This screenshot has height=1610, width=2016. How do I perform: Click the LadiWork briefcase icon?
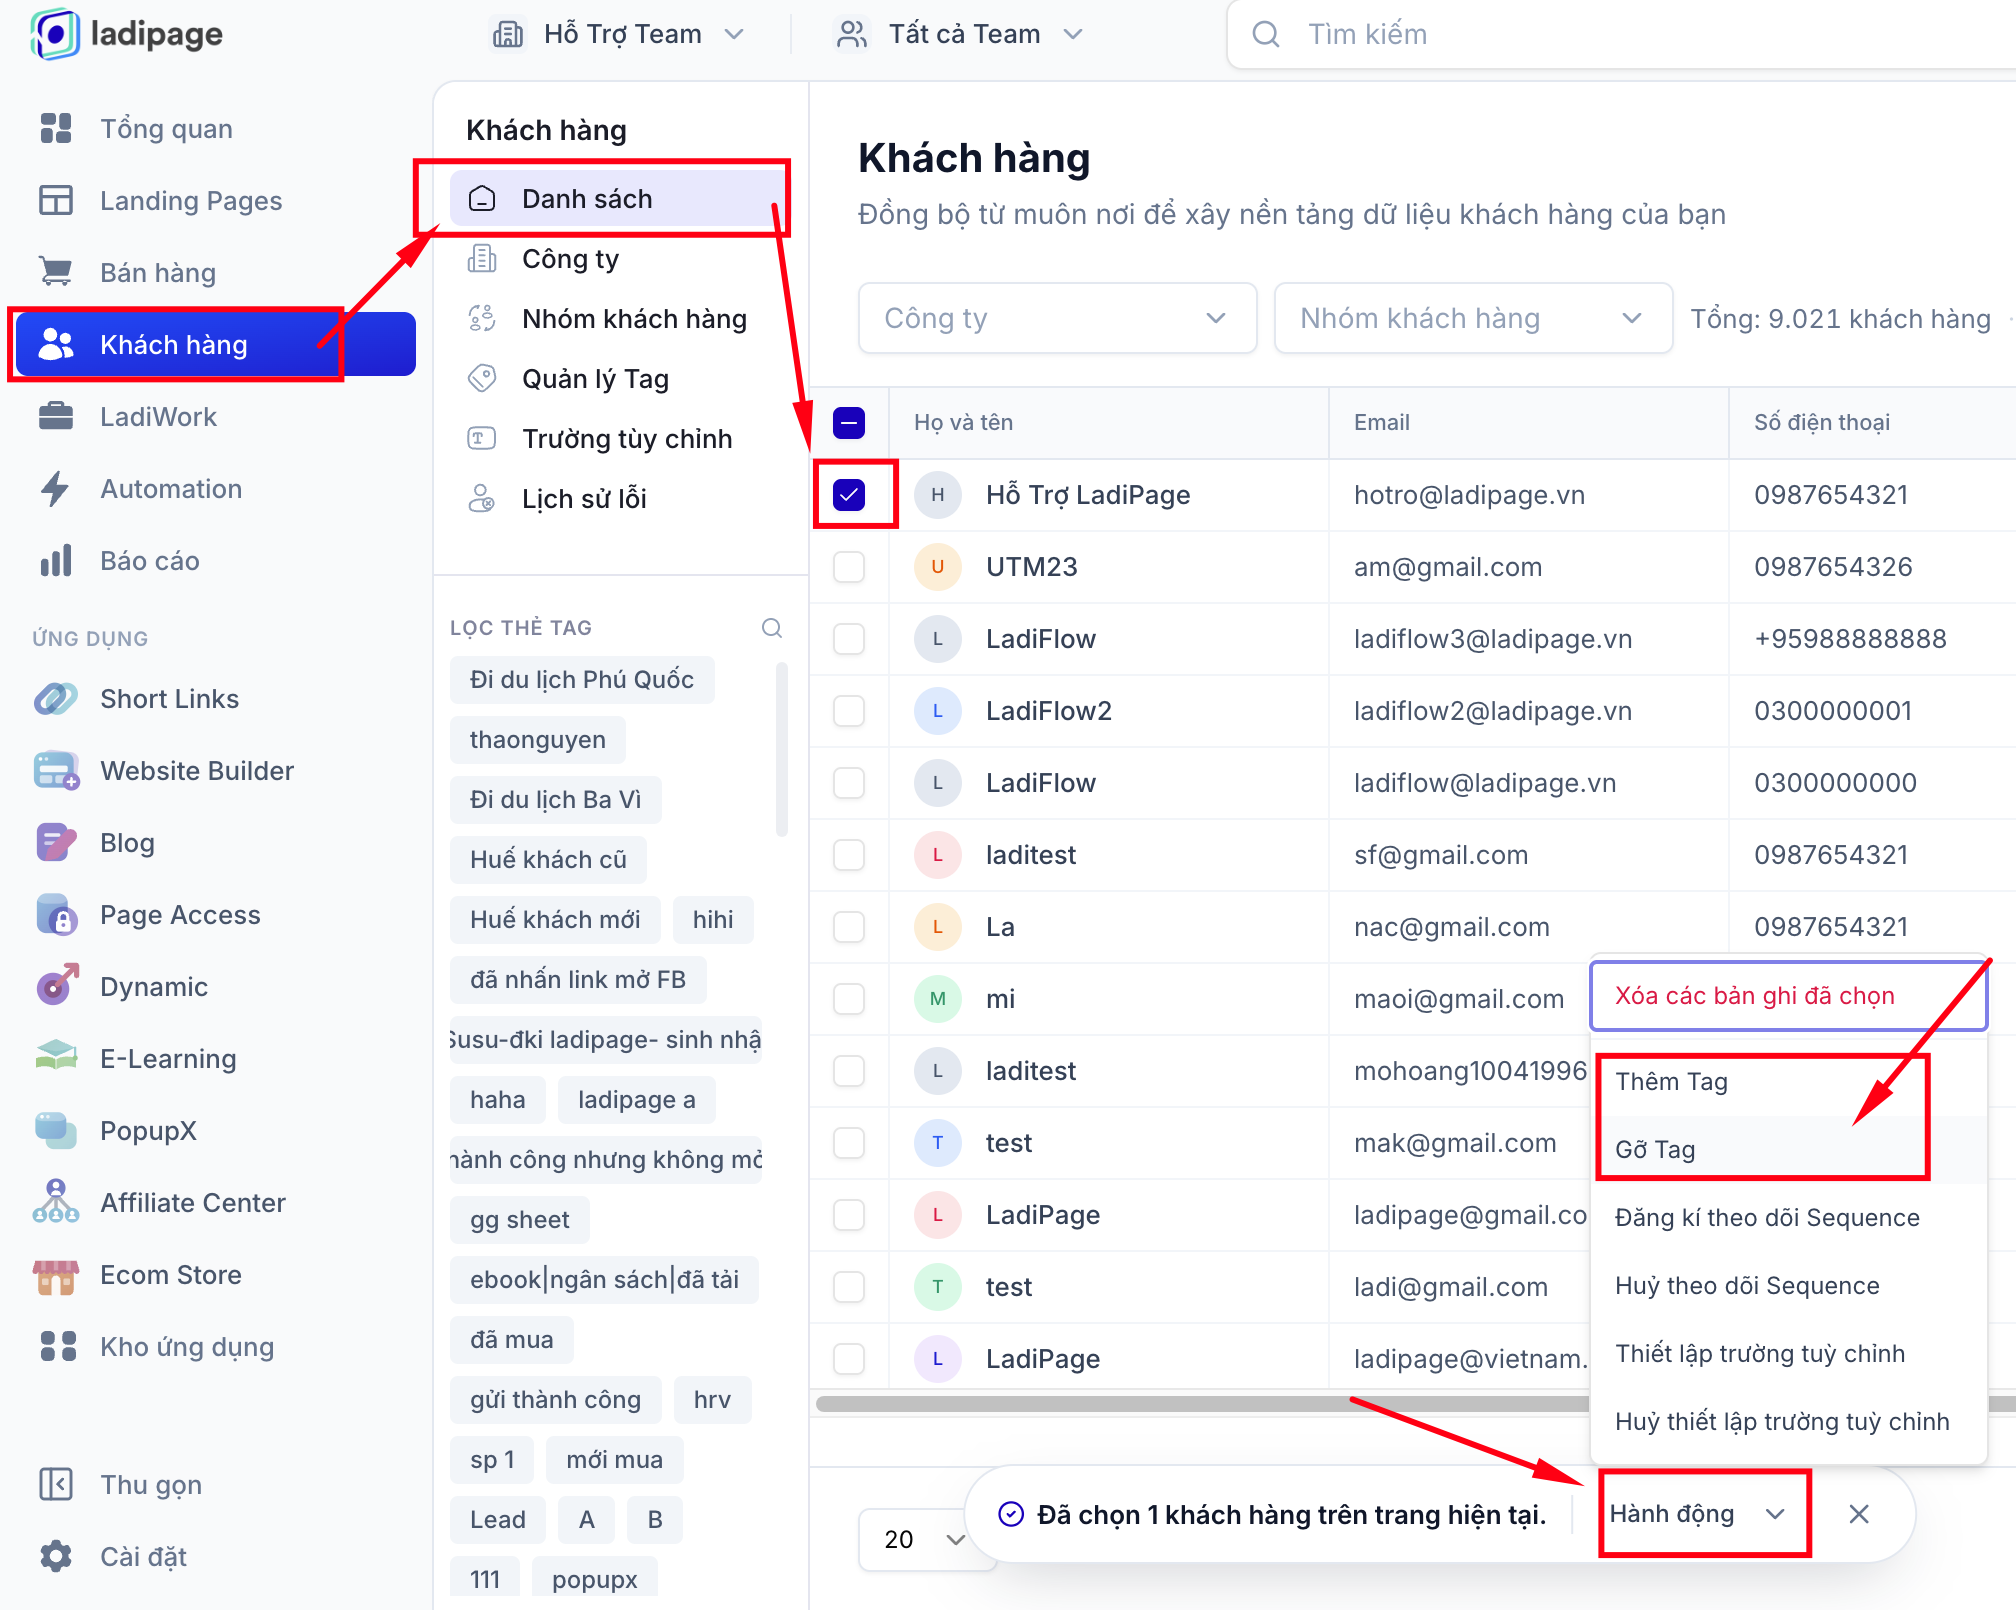(x=56, y=416)
